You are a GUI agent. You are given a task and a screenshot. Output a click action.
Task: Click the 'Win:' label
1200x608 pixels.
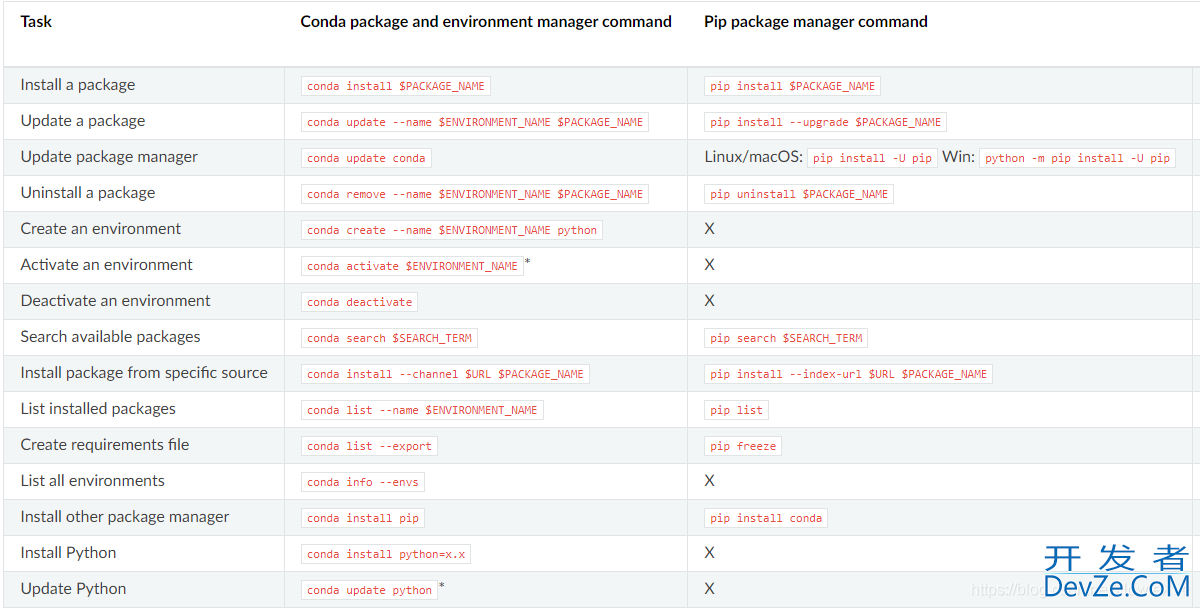(958, 157)
